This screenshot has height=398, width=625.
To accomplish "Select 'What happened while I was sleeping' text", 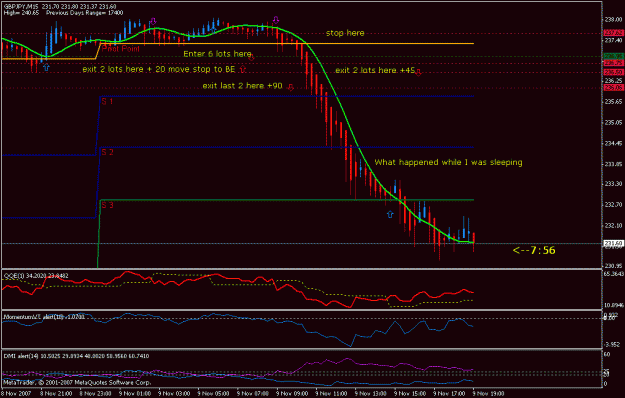I will tap(448, 162).
